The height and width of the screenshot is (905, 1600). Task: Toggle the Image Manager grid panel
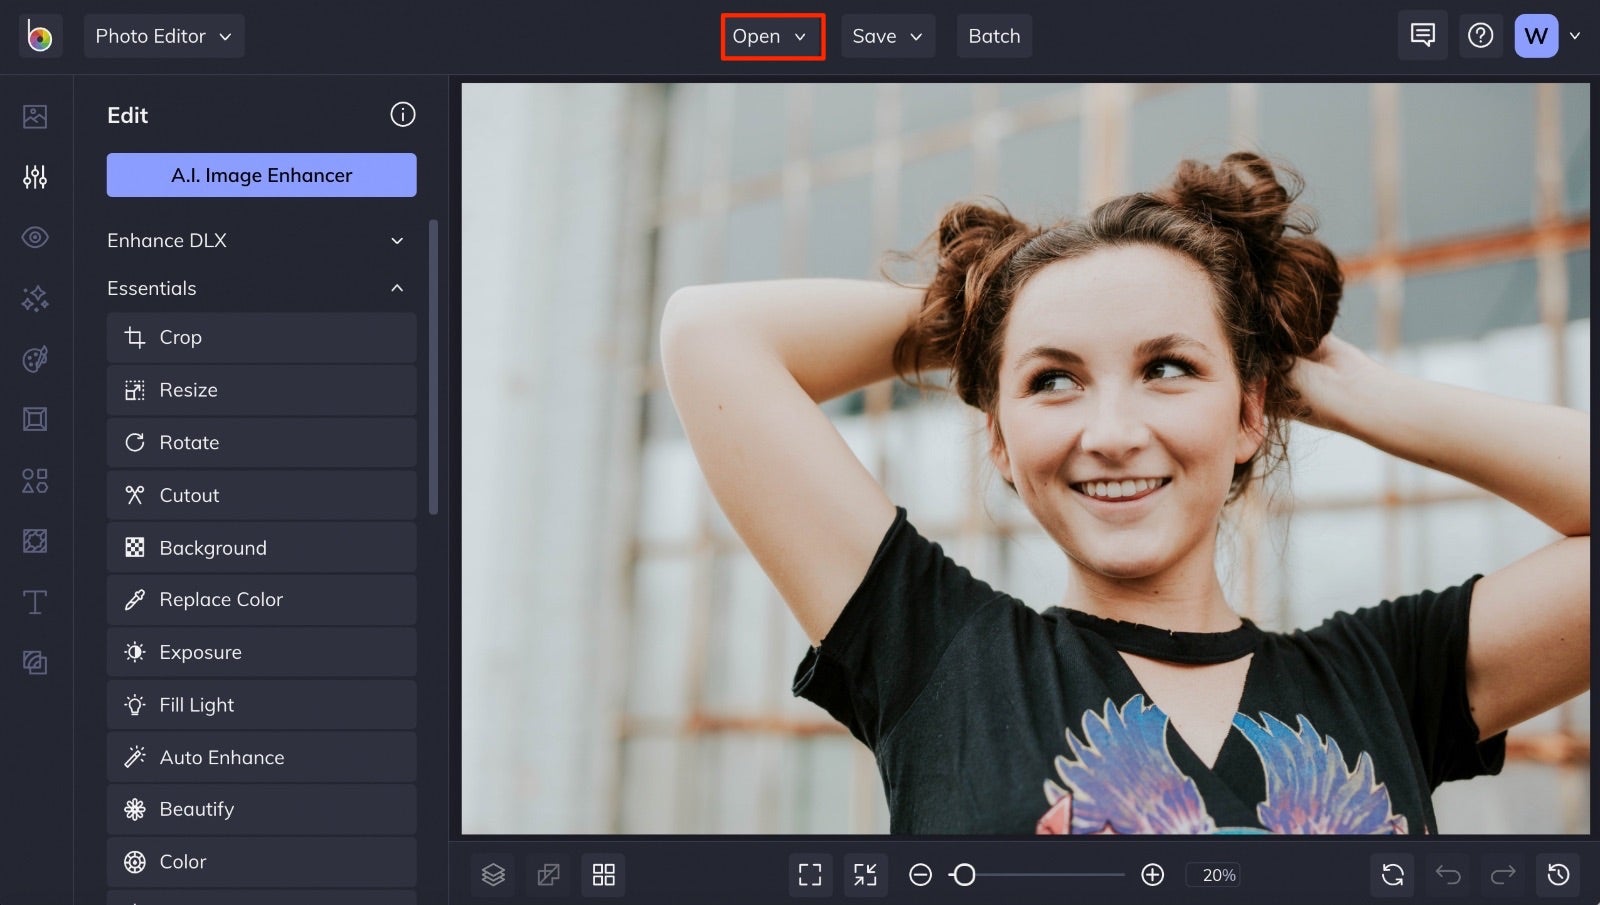click(x=603, y=874)
